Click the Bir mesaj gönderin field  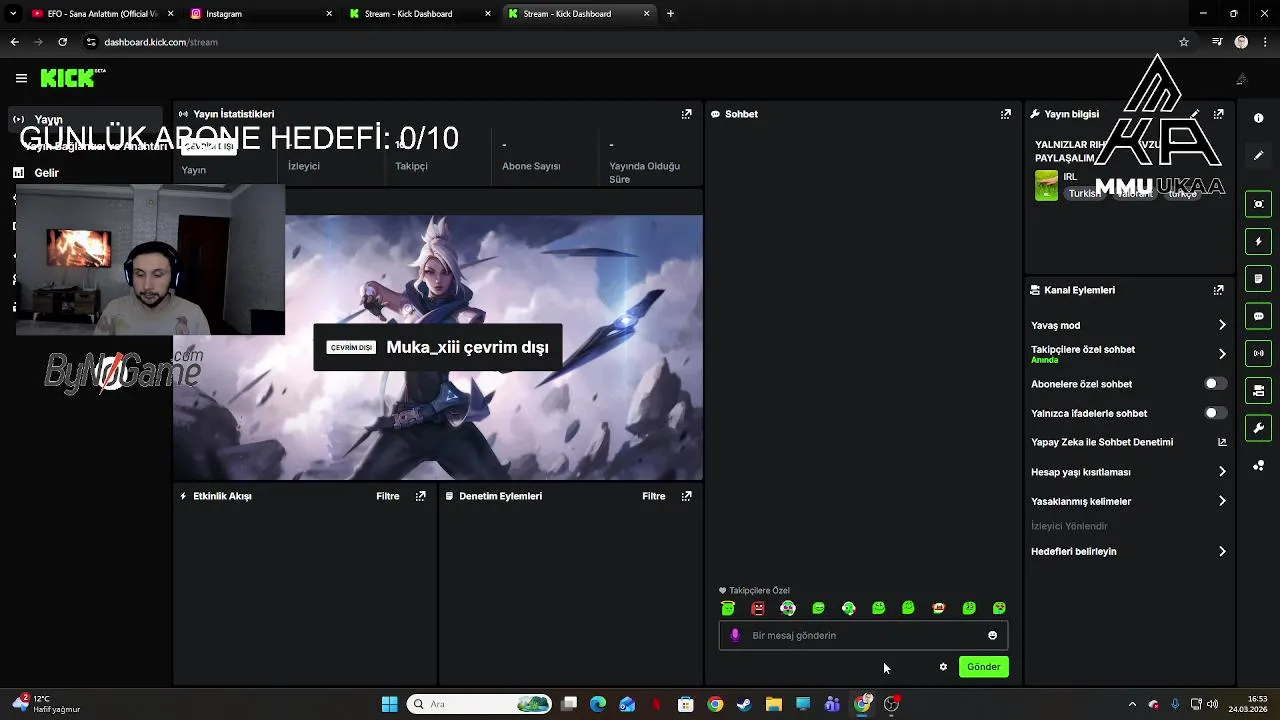863,635
